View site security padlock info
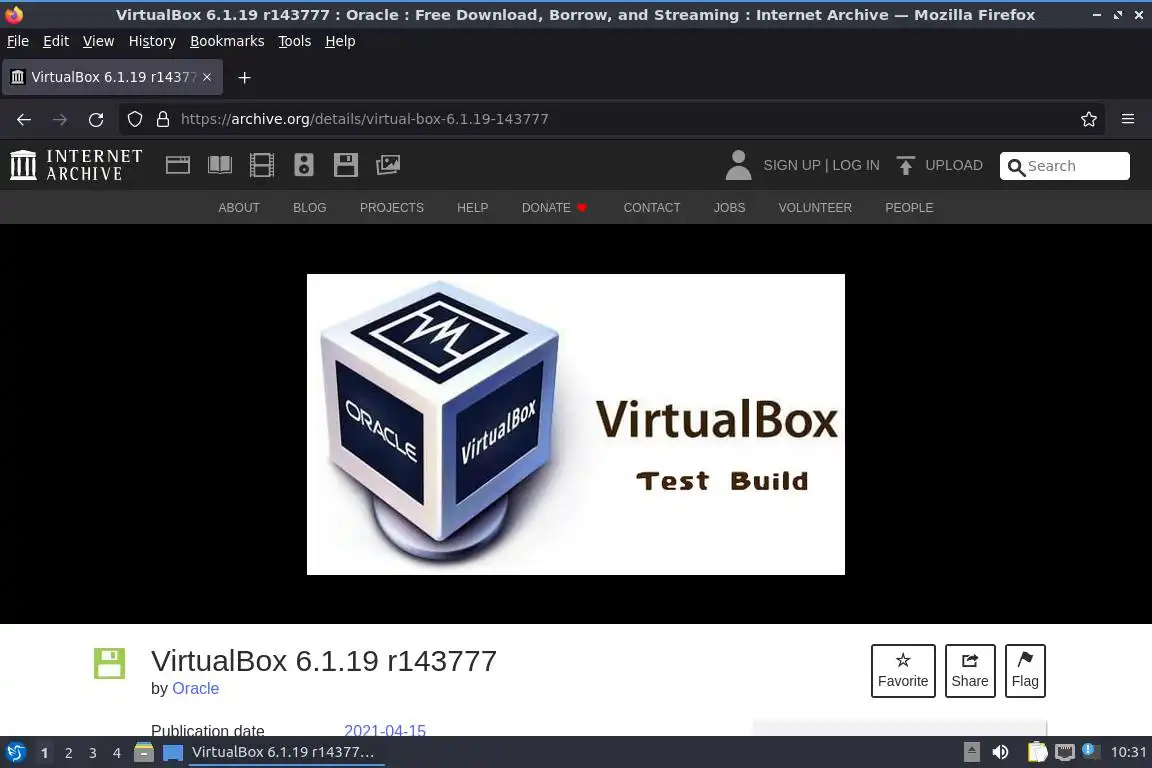Image resolution: width=1152 pixels, height=768 pixels. [163, 119]
